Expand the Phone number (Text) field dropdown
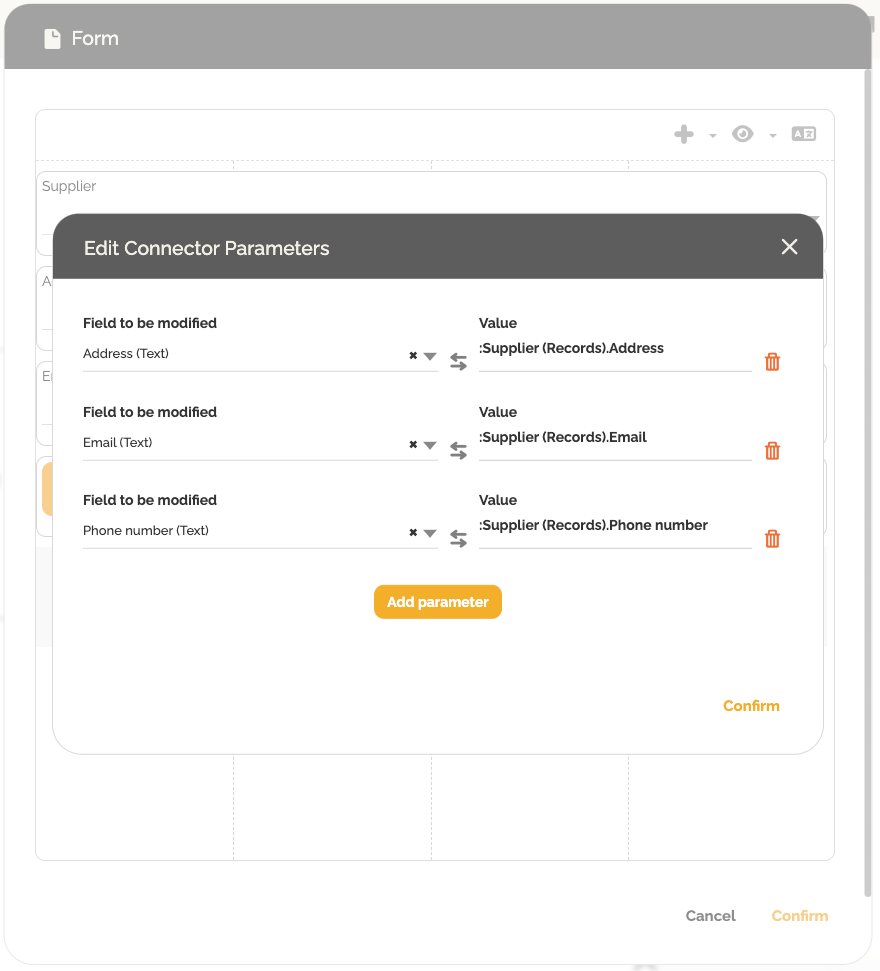This screenshot has width=880, height=971. [430, 533]
